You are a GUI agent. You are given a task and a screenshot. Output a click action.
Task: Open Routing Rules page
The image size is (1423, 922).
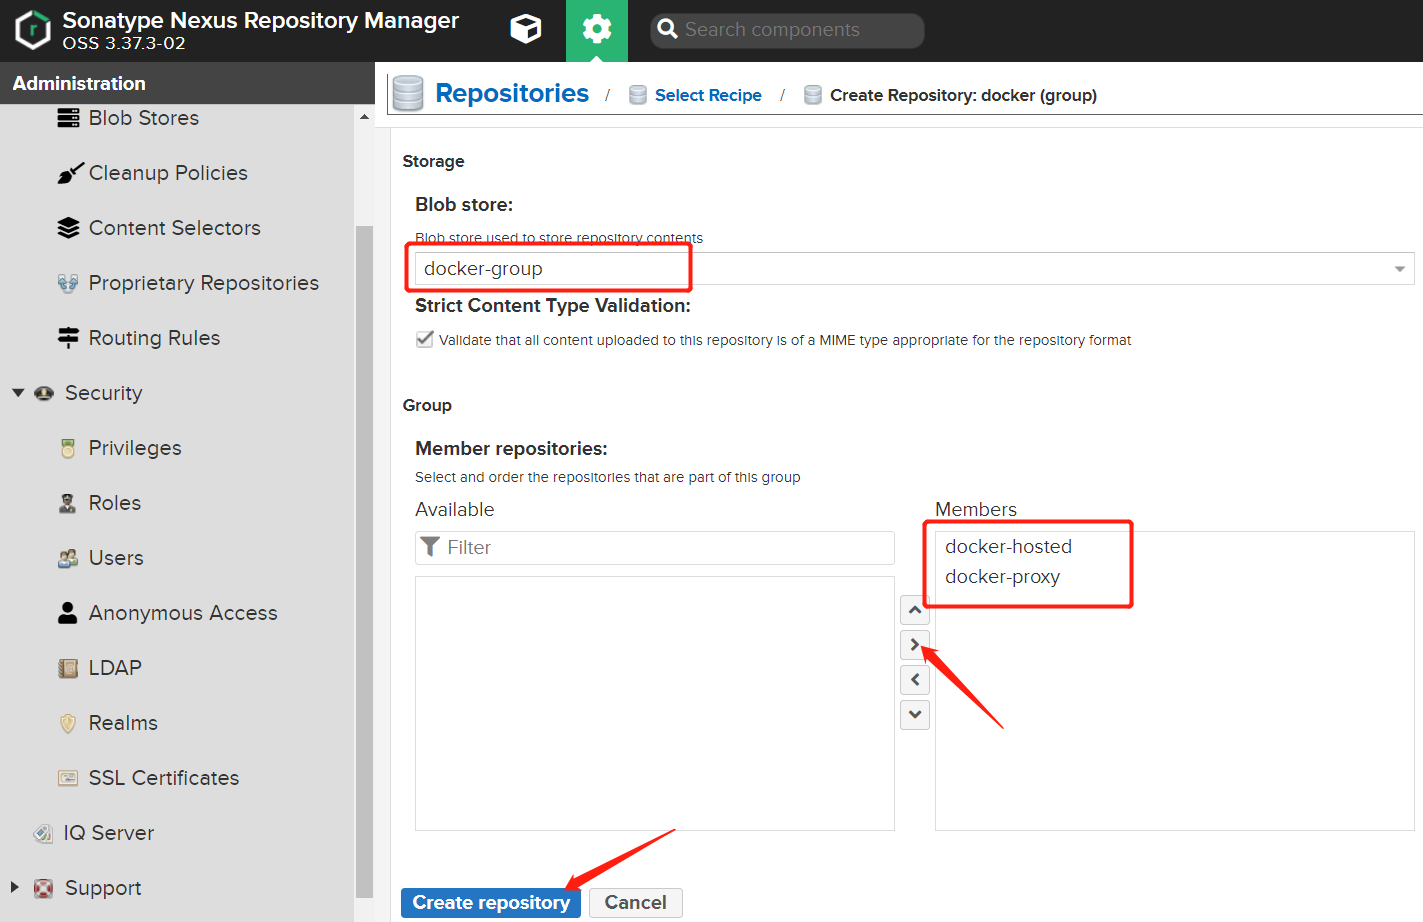[x=154, y=338]
